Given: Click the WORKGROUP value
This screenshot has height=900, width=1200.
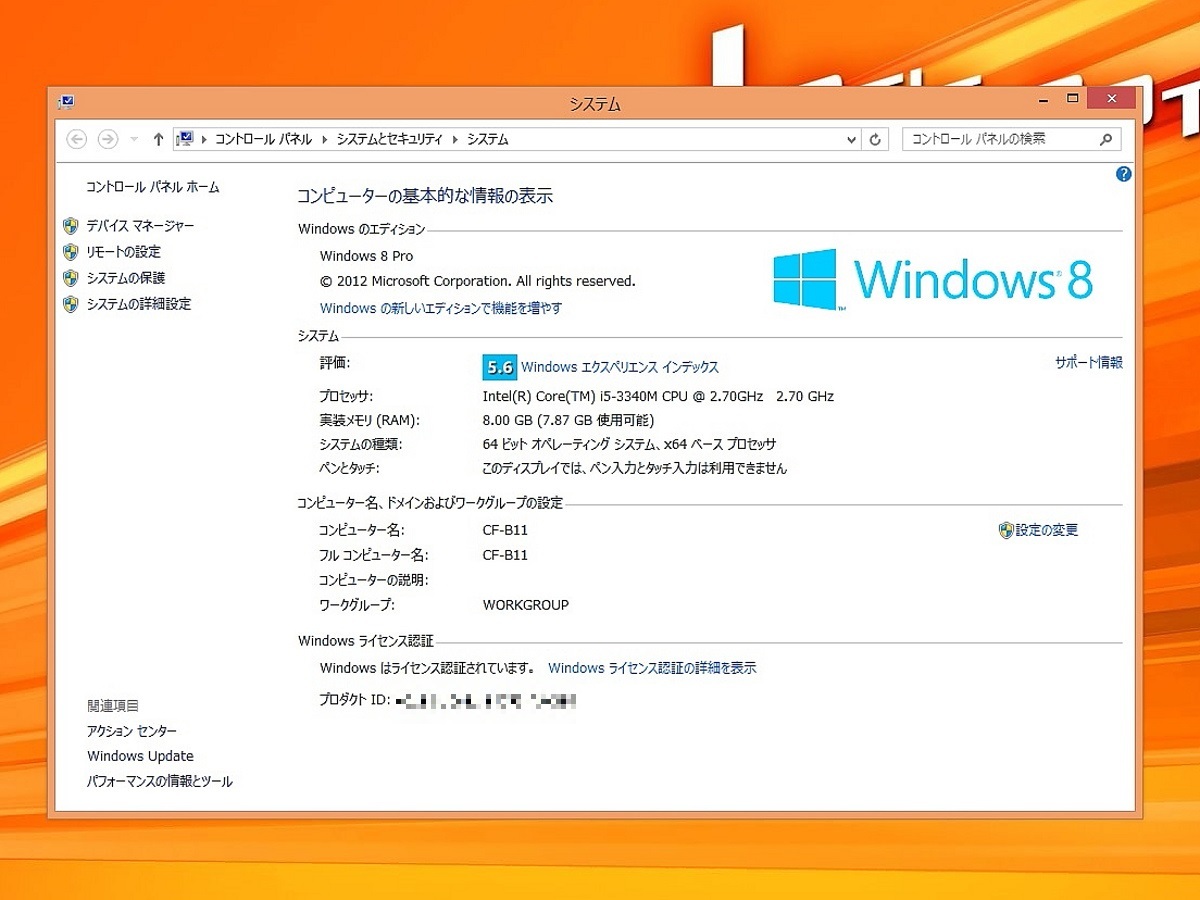Looking at the screenshot, I should (x=526, y=605).
